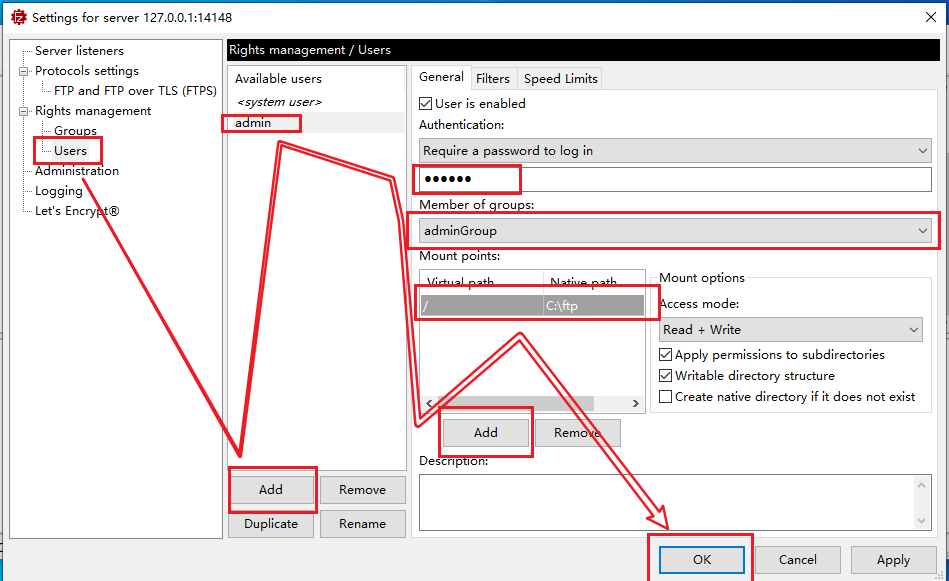The height and width of the screenshot is (581, 949).
Task: Click the Description box scroll down arrow
Action: coord(922,520)
